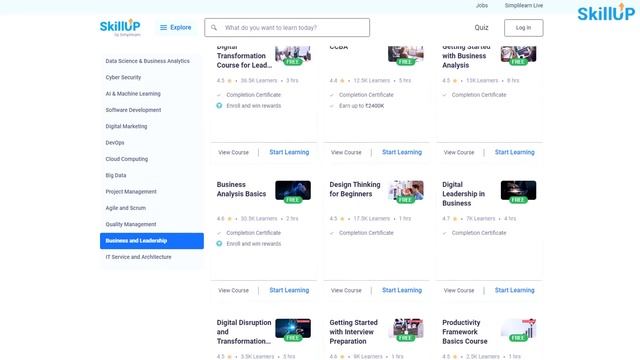Open Digital Disruption and Transformation thumbnail
The width and height of the screenshot is (640, 360).
tap(293, 329)
